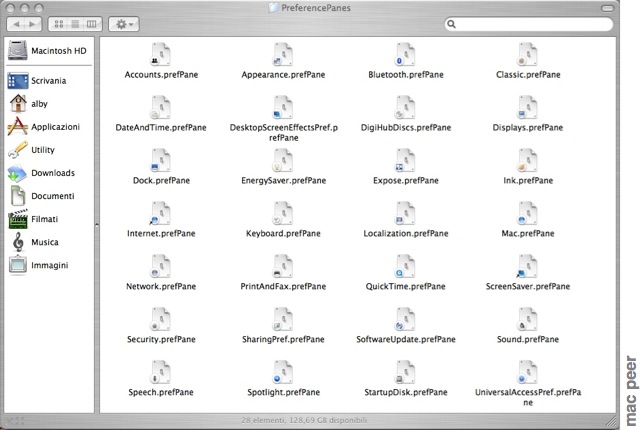This screenshot has width=640, height=430.
Task: Select the Security.prefPane file icon
Action: pyautogui.click(x=161, y=319)
